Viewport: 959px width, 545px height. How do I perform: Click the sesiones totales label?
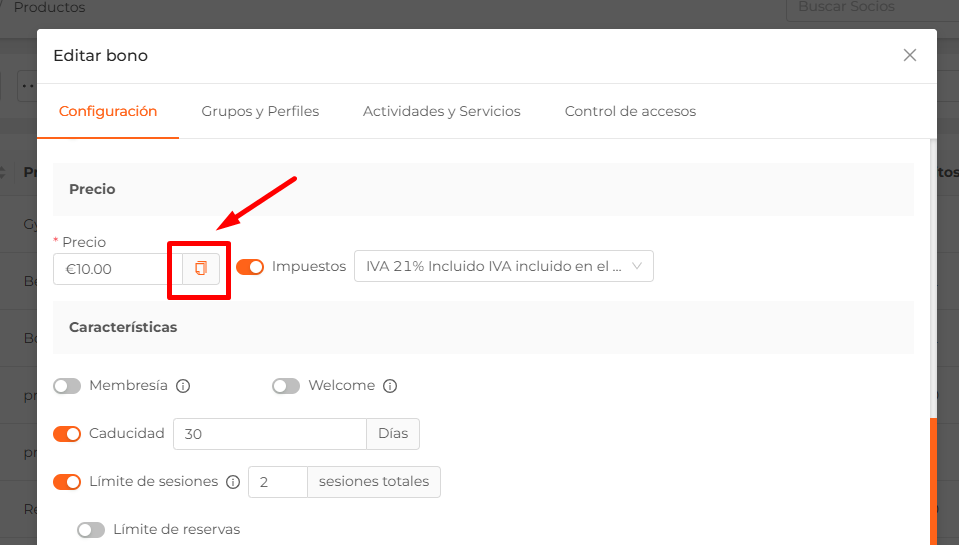[x=374, y=482]
